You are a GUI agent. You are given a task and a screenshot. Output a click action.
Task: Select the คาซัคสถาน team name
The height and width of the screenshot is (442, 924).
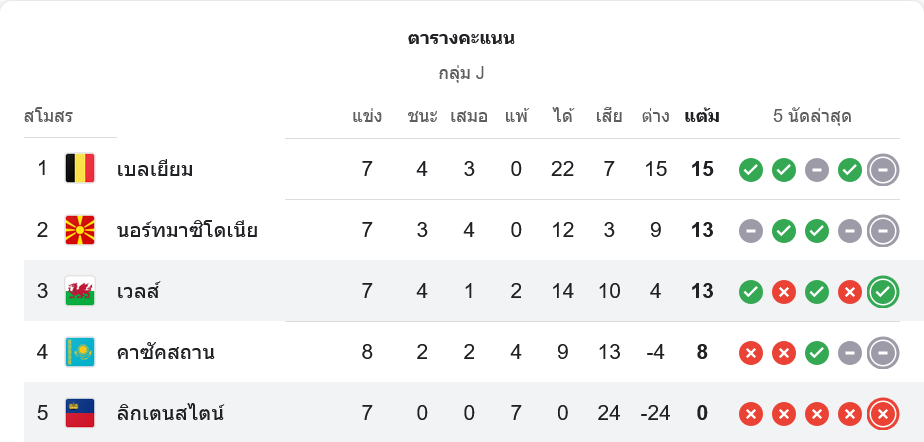(165, 353)
